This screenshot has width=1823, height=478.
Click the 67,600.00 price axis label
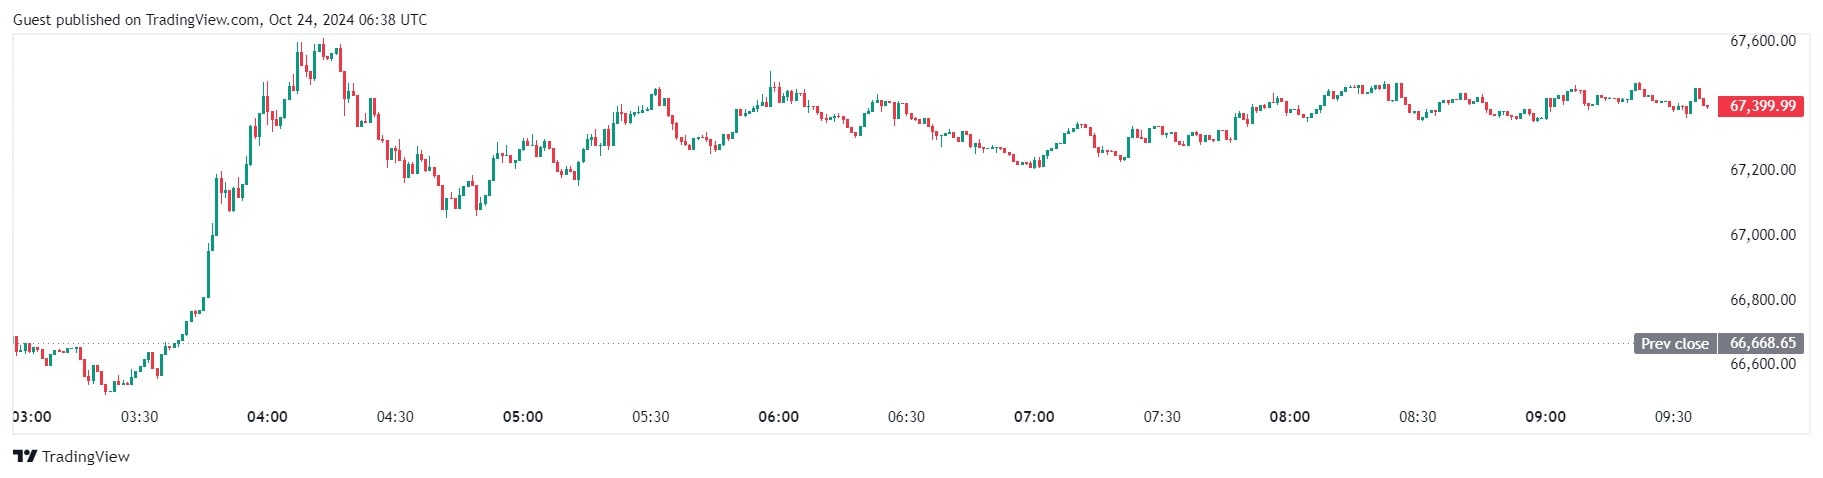click(1762, 41)
